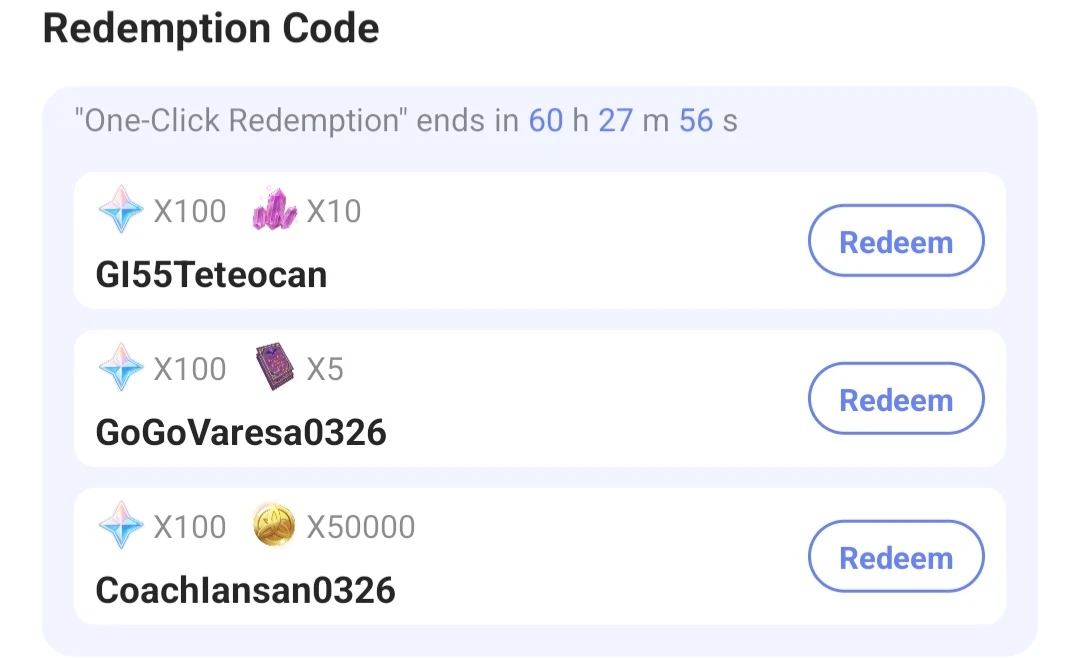The height and width of the screenshot is (658, 1080).
Task: Click the Redemption Code page heading
Action: click(210, 28)
